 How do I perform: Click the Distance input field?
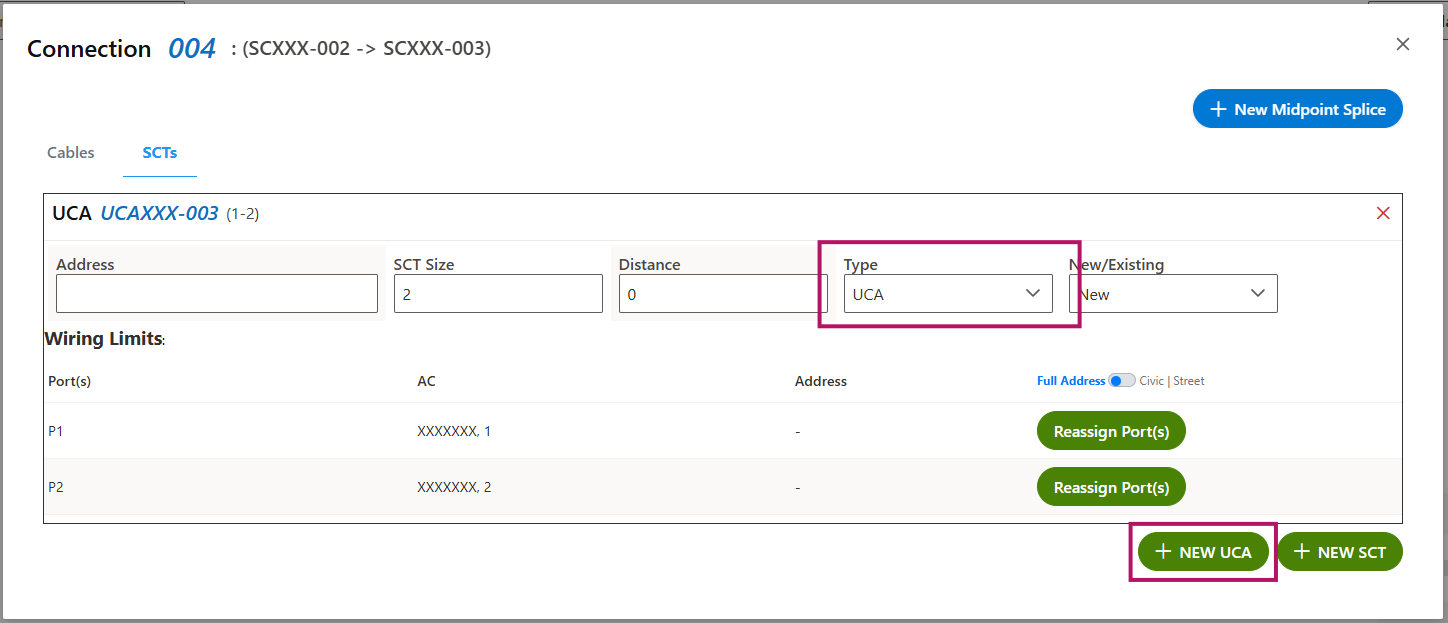point(722,294)
